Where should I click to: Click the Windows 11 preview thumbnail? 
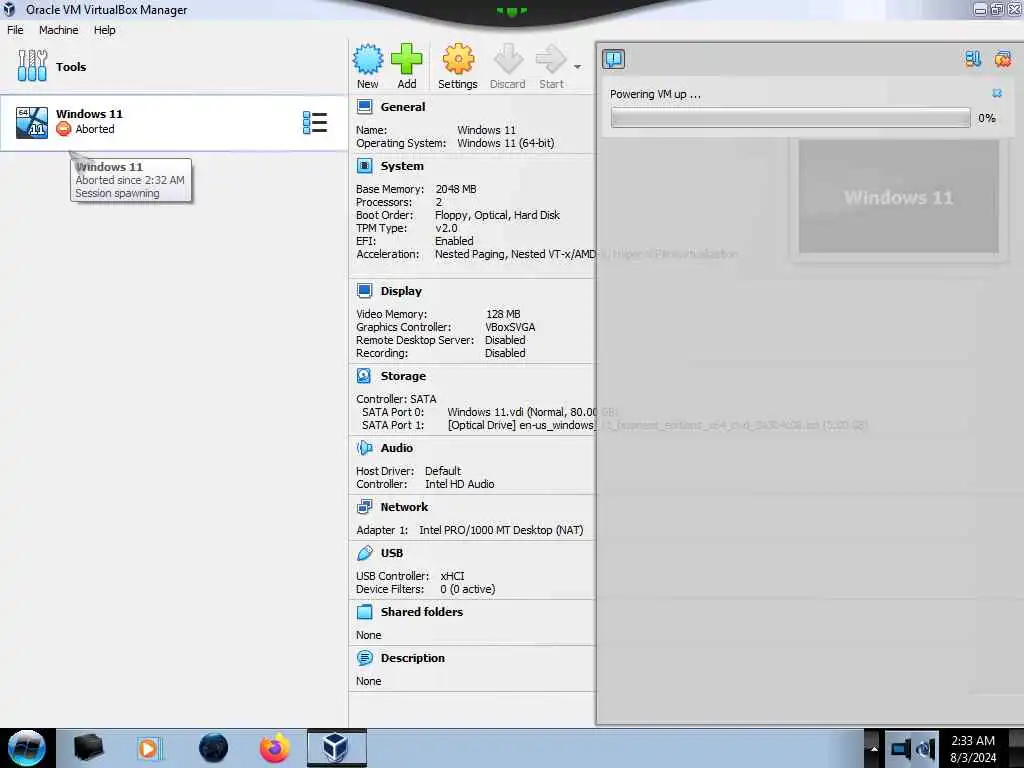[x=898, y=197]
